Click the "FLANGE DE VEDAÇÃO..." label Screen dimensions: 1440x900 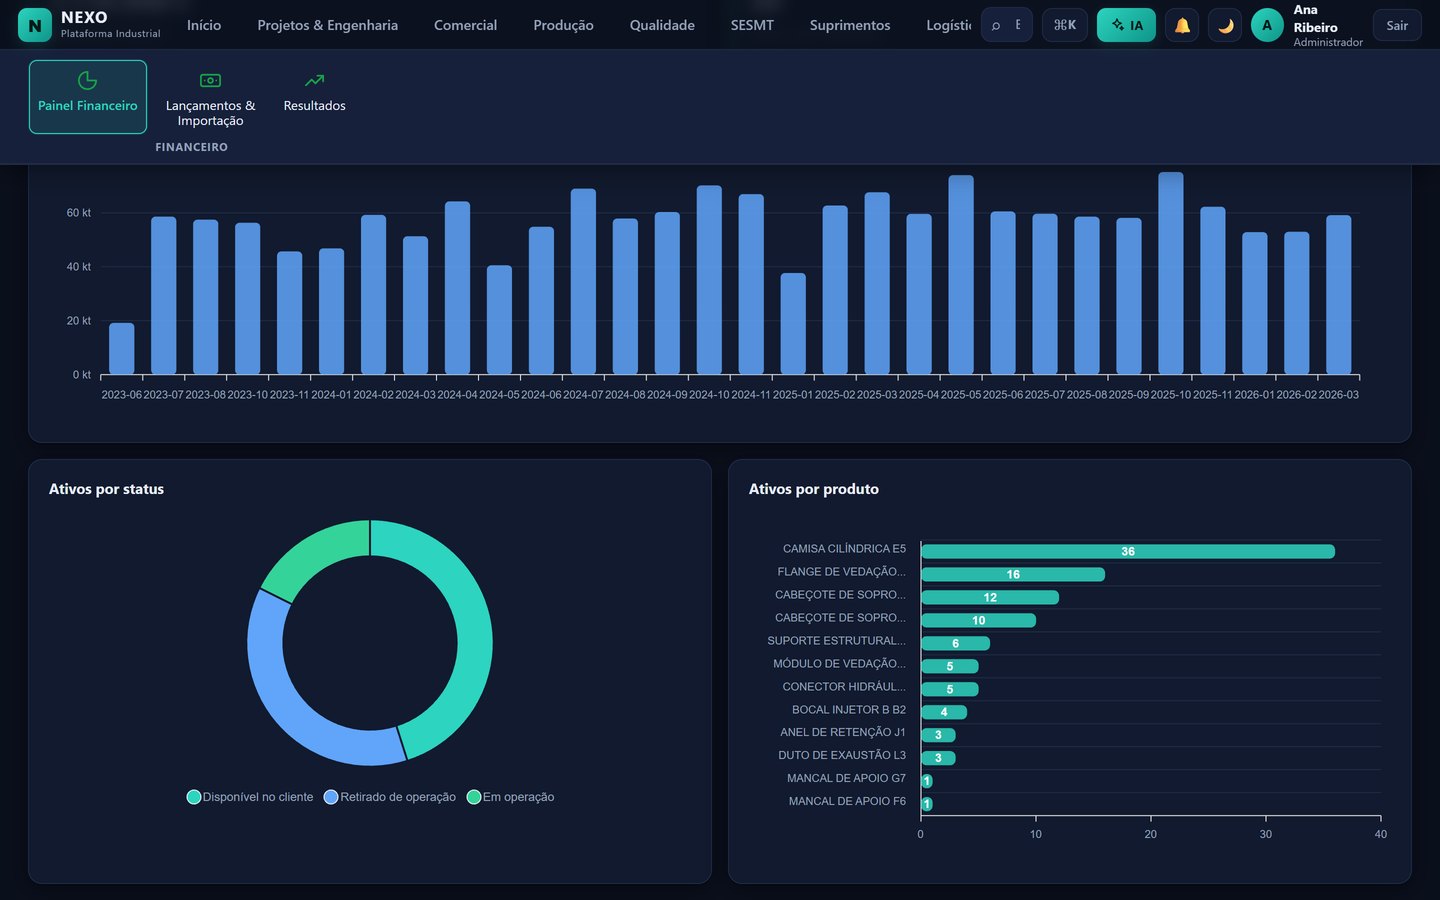click(841, 572)
